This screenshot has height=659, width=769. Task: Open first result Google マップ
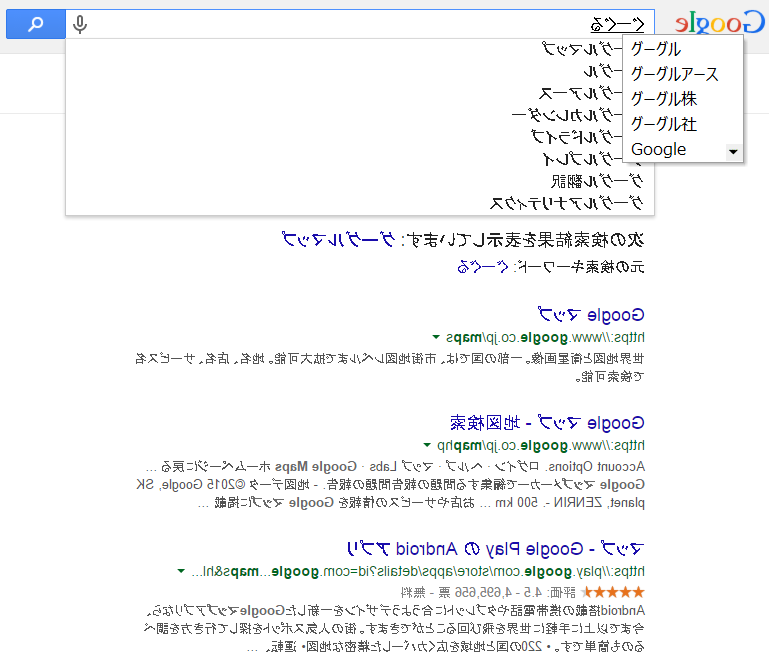591,314
